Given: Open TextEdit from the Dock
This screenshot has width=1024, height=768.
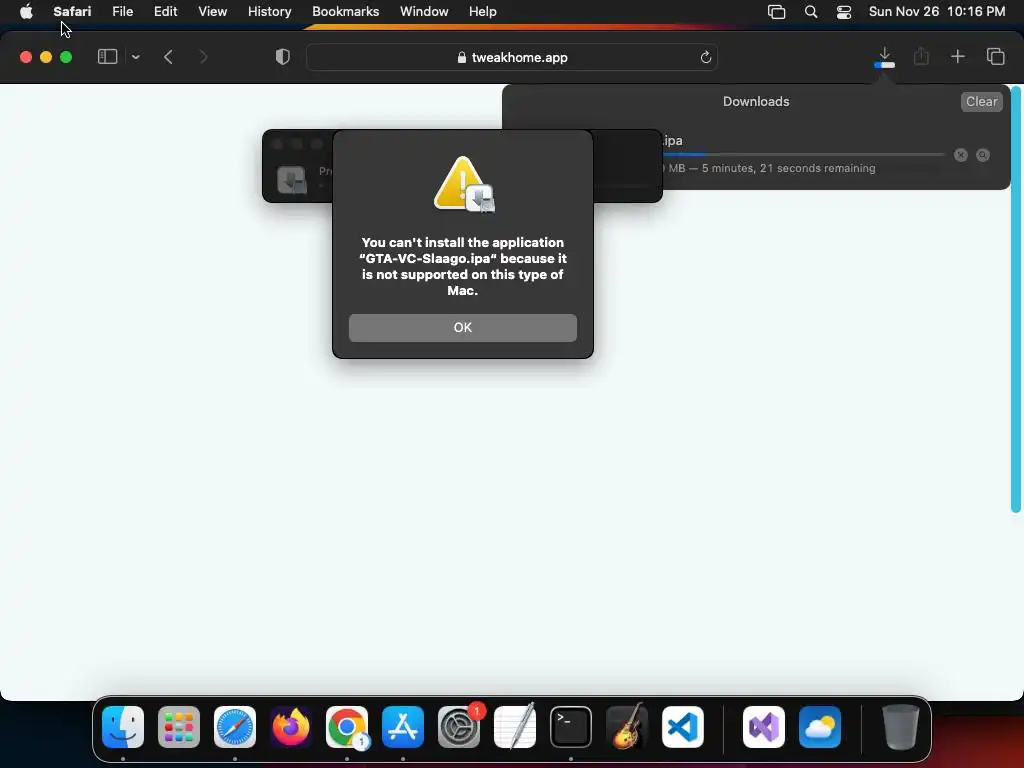Looking at the screenshot, I should (515, 727).
